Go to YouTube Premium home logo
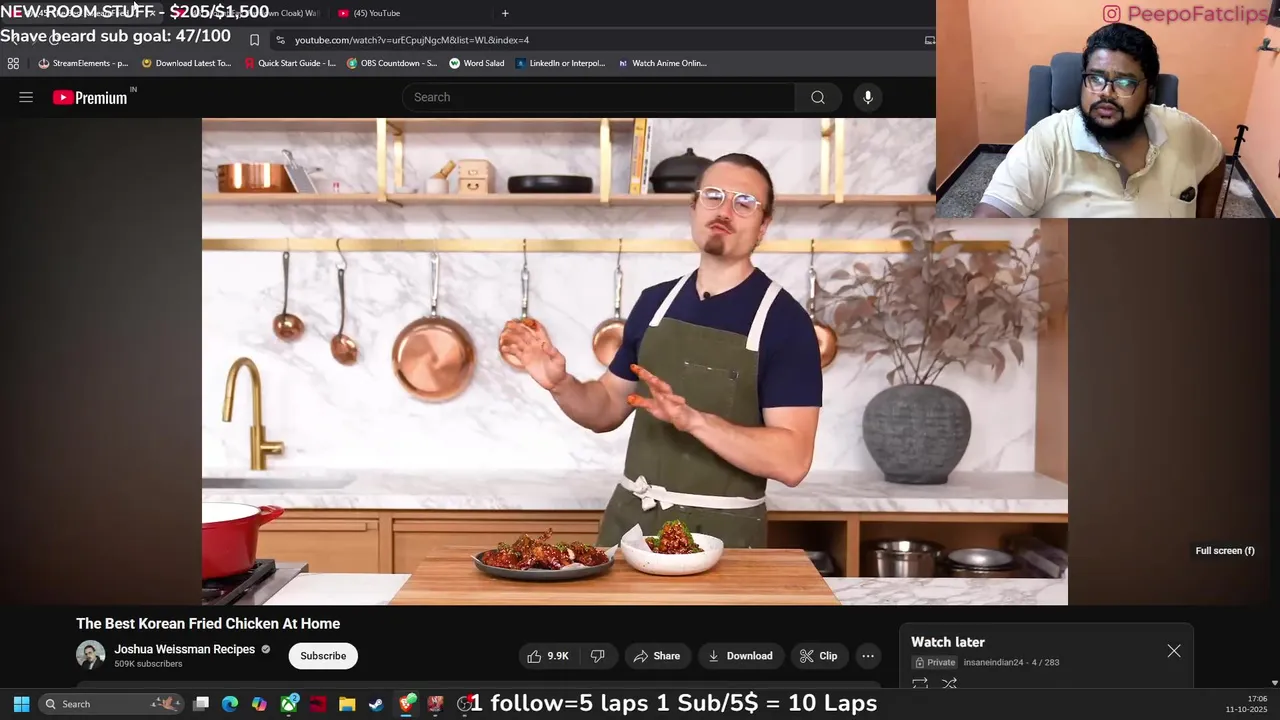Image resolution: width=1280 pixels, height=720 pixels. coord(90,97)
